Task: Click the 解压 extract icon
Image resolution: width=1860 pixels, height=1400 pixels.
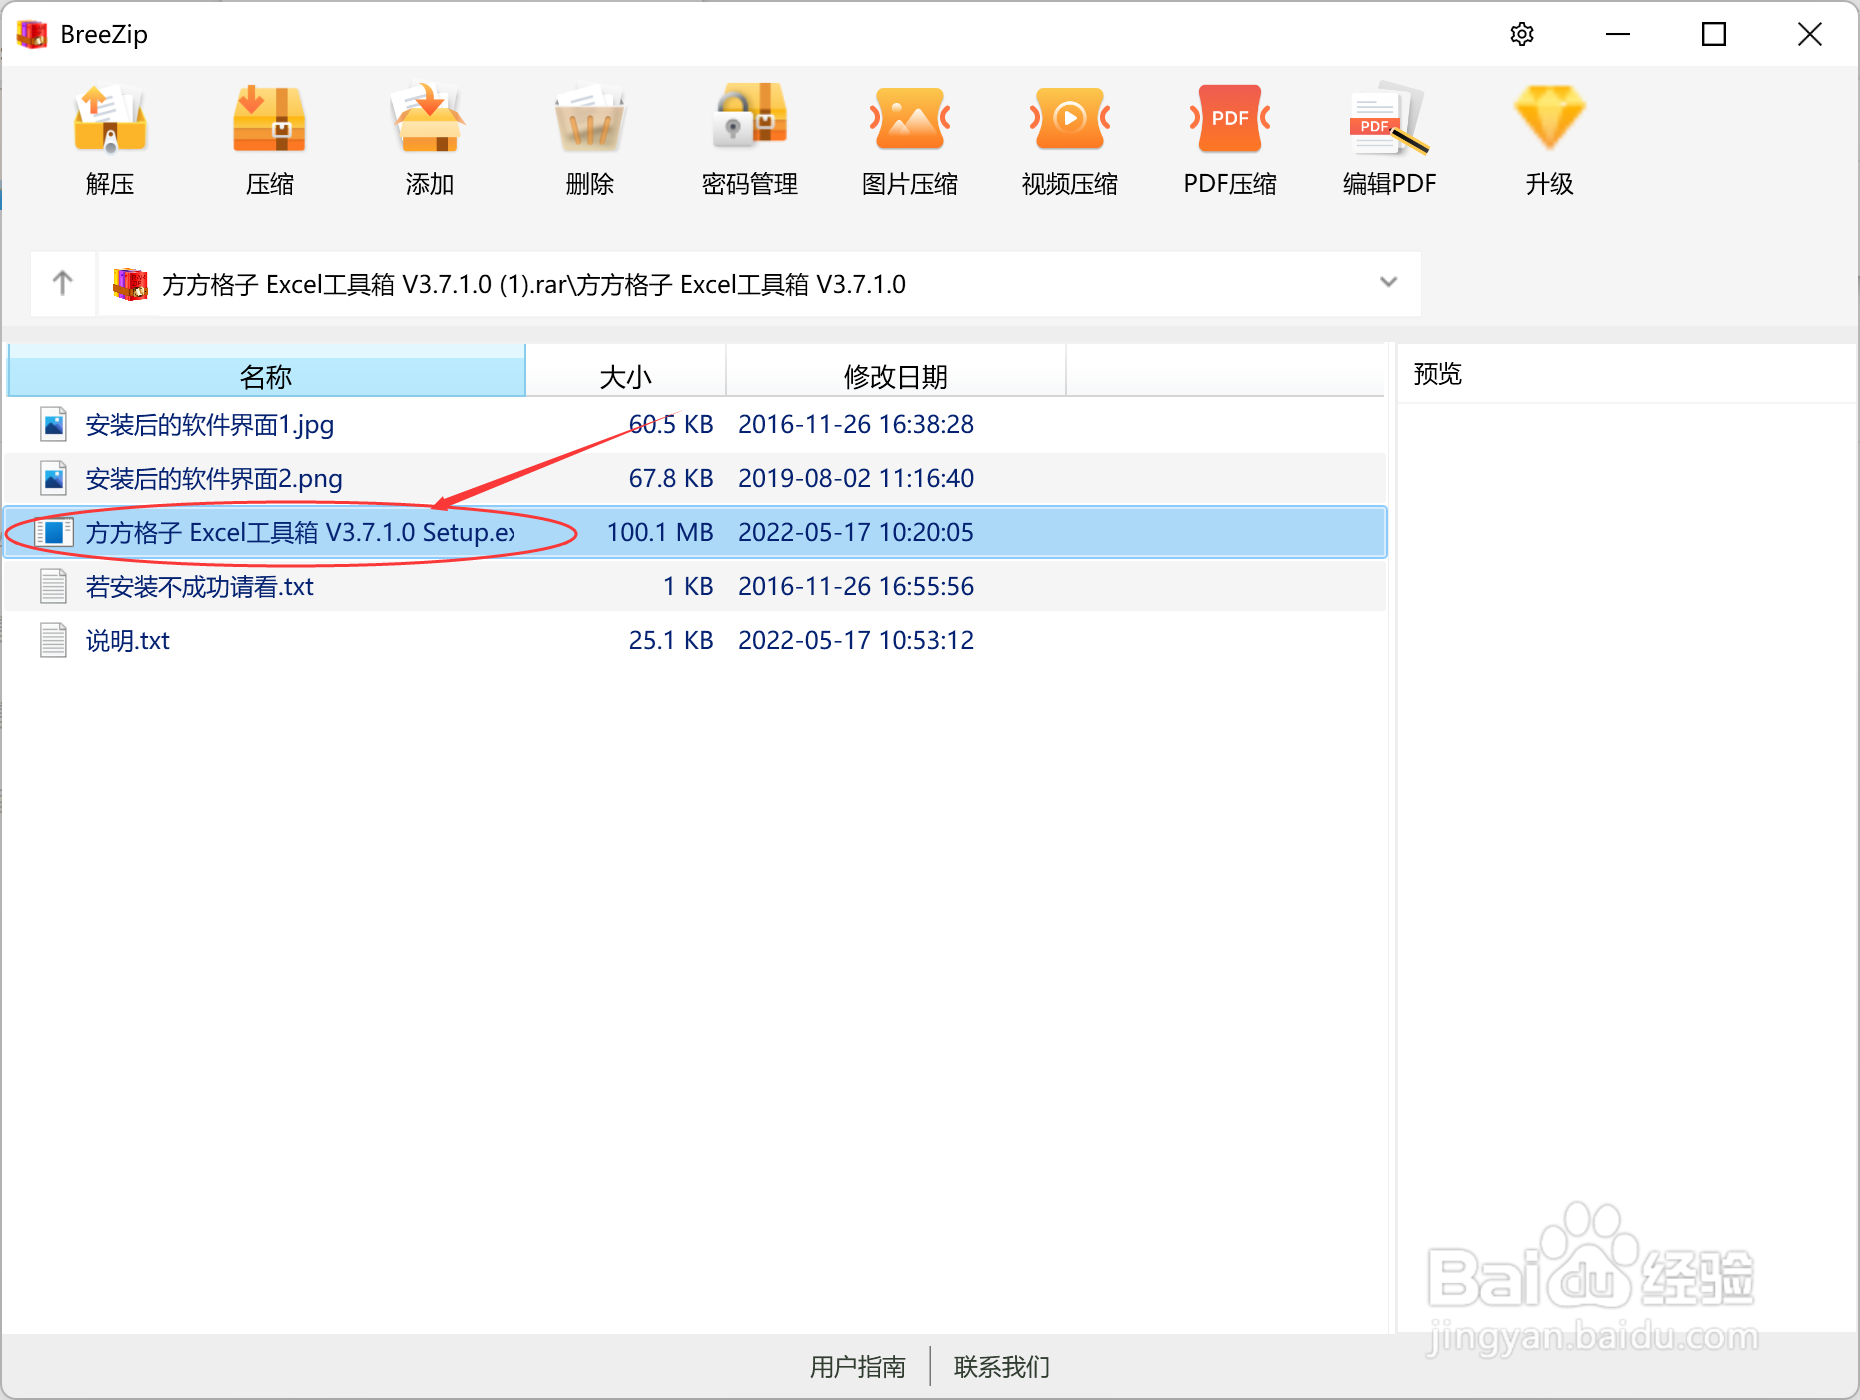Action: 110,120
